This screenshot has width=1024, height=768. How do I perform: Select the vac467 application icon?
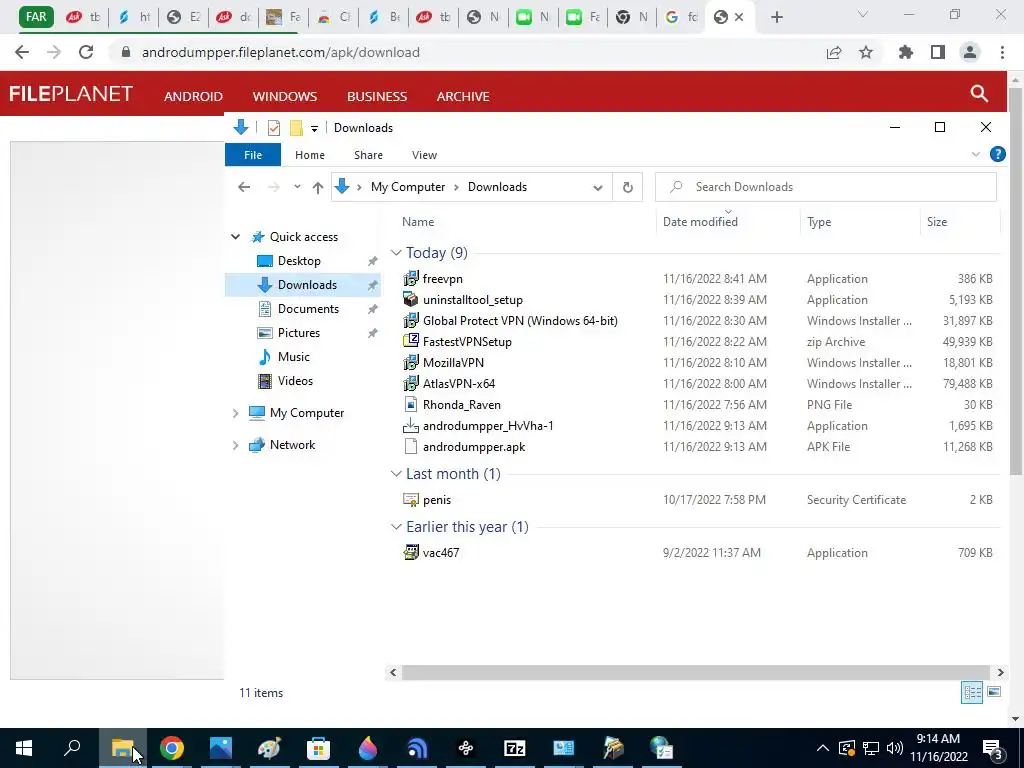tap(411, 552)
